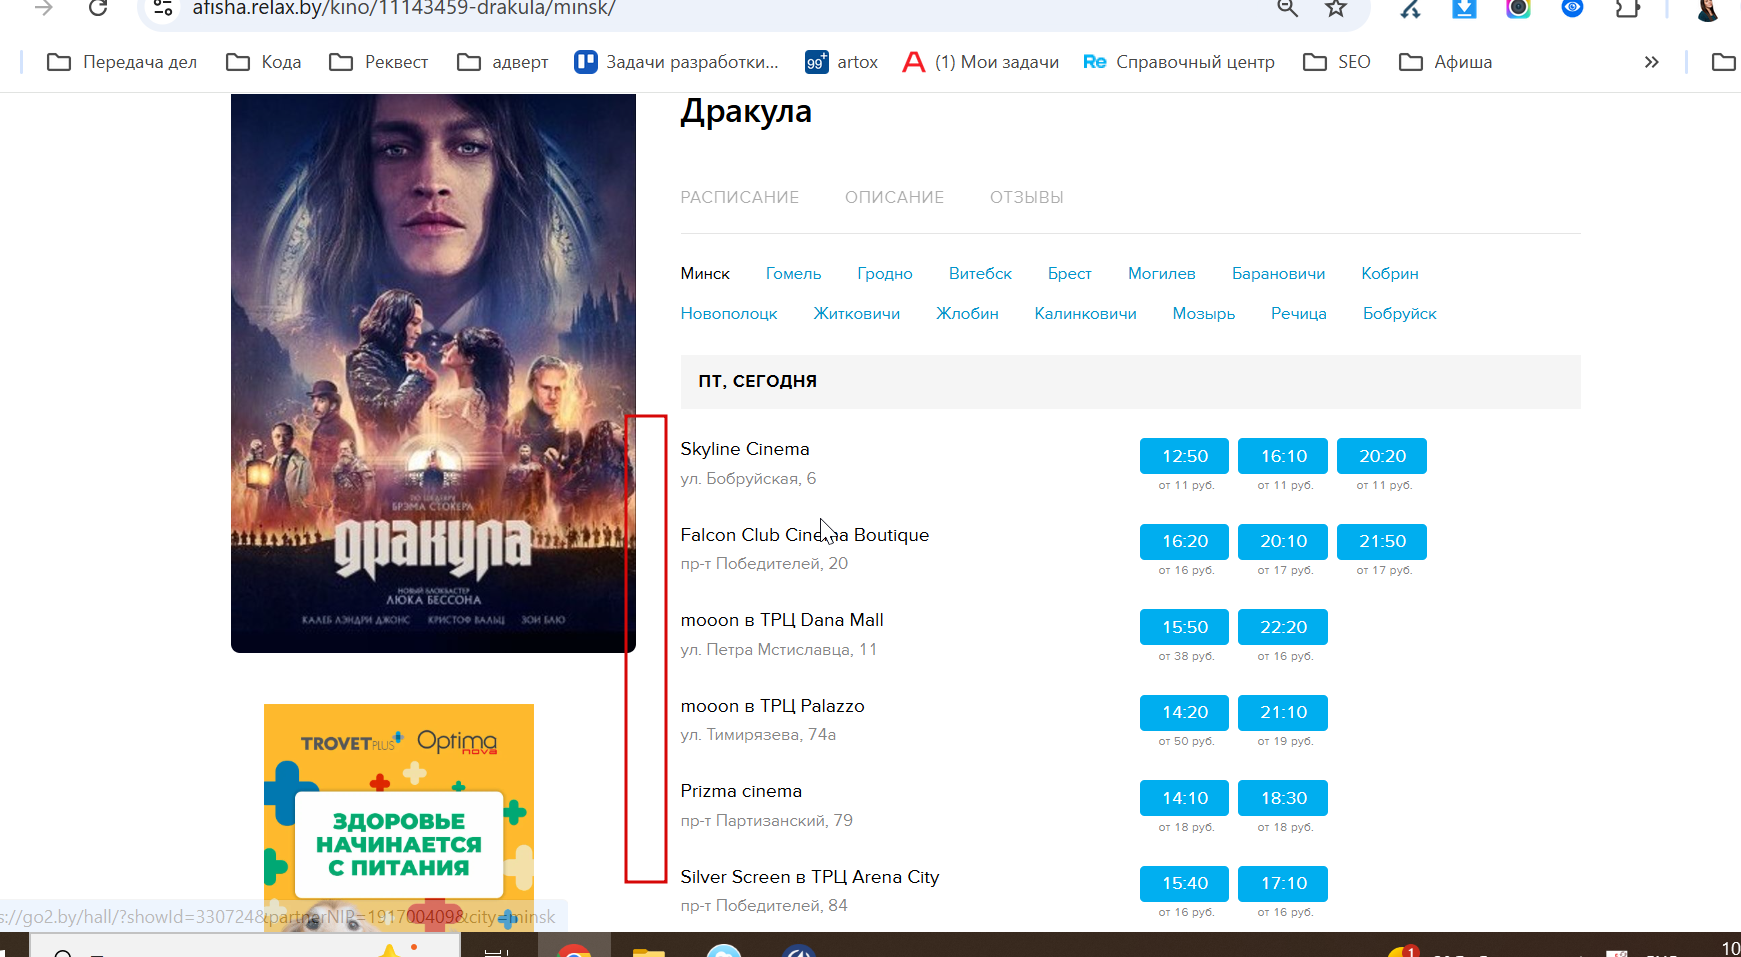The width and height of the screenshot is (1741, 957).
Task: Open Falcon Club Cinema Boutique link
Action: point(805,535)
